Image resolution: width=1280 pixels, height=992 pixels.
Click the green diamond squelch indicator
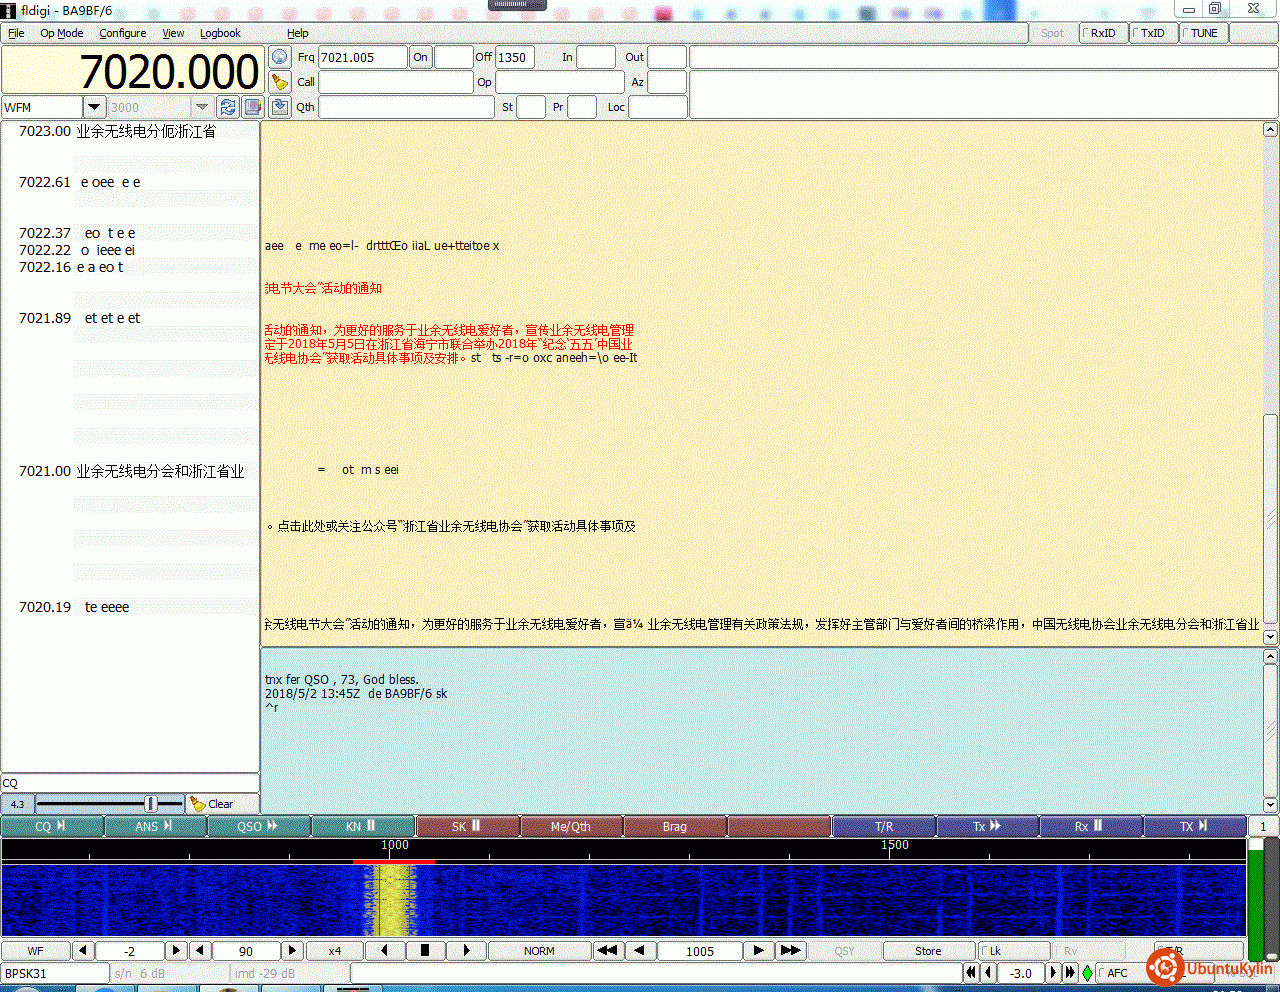tap(1087, 973)
